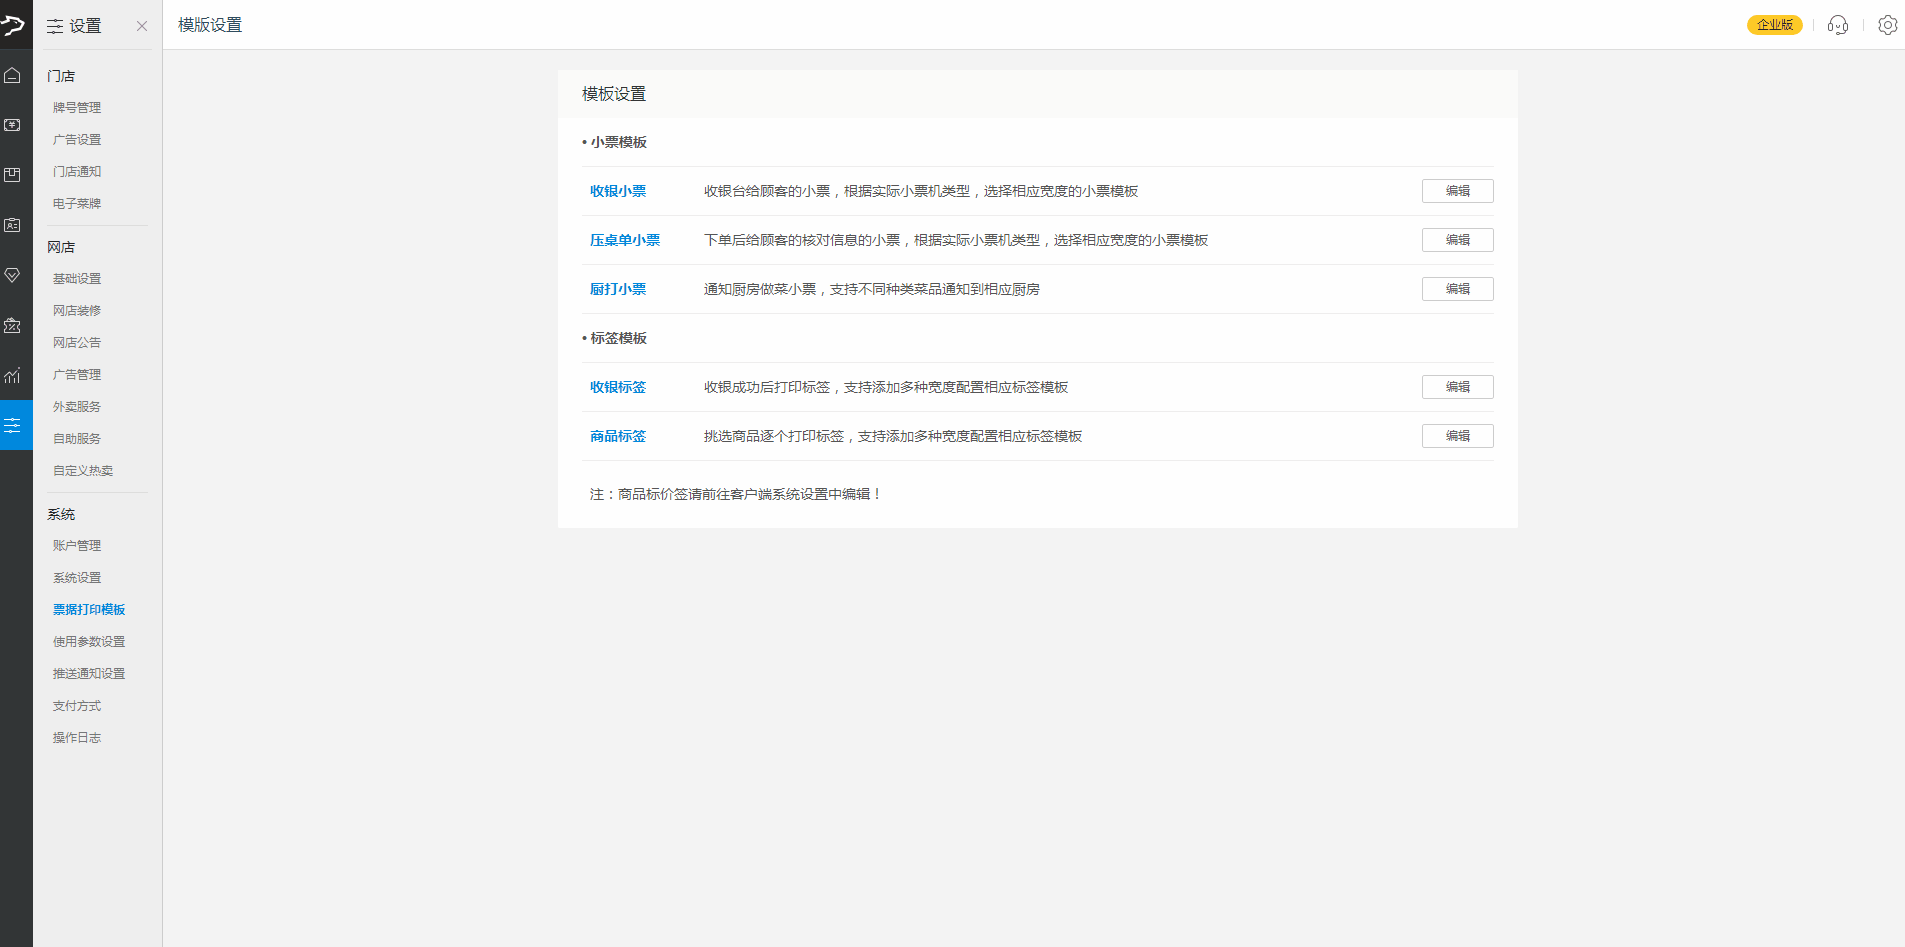Open 网店装修 in the settings menu
The width and height of the screenshot is (1905, 947).
(77, 310)
